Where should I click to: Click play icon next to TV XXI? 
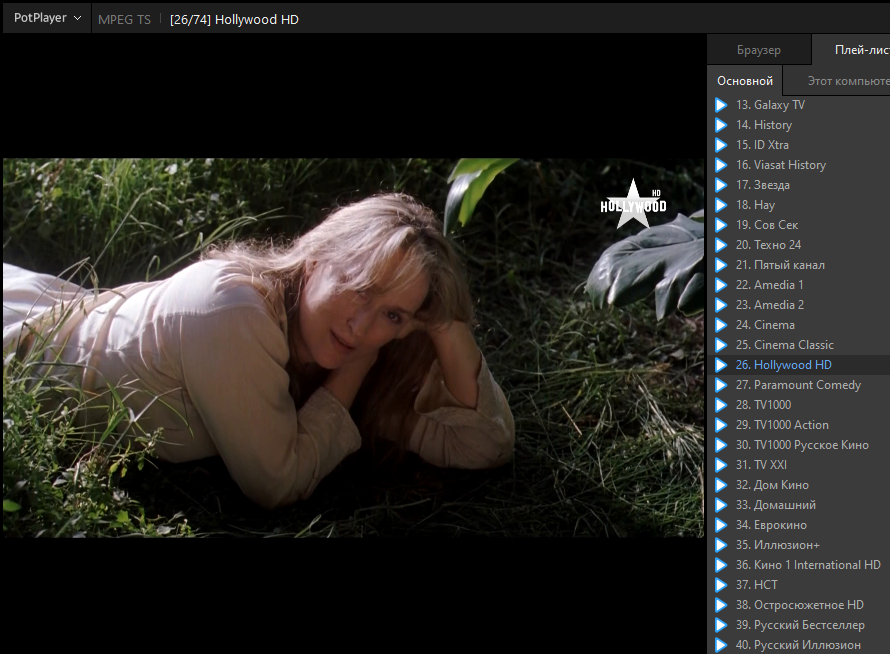tap(721, 465)
